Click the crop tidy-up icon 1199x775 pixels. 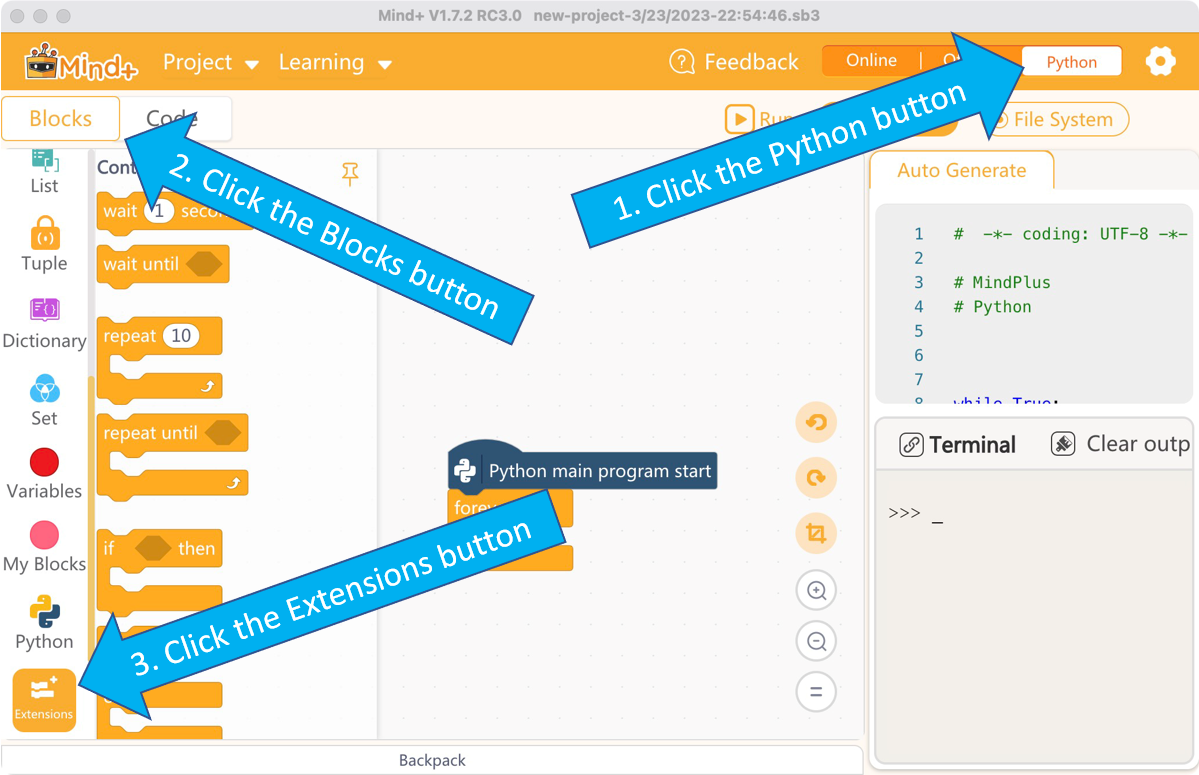[x=816, y=535]
